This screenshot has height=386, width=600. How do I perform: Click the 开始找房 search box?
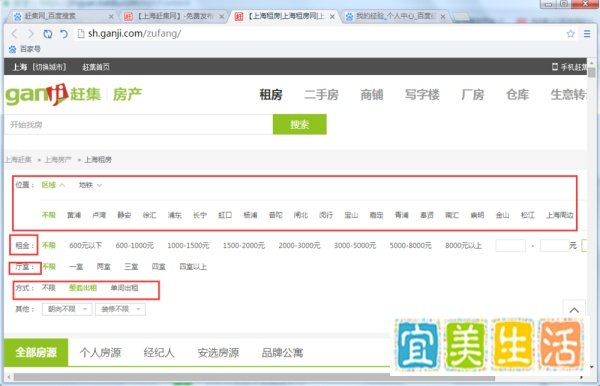pos(139,124)
